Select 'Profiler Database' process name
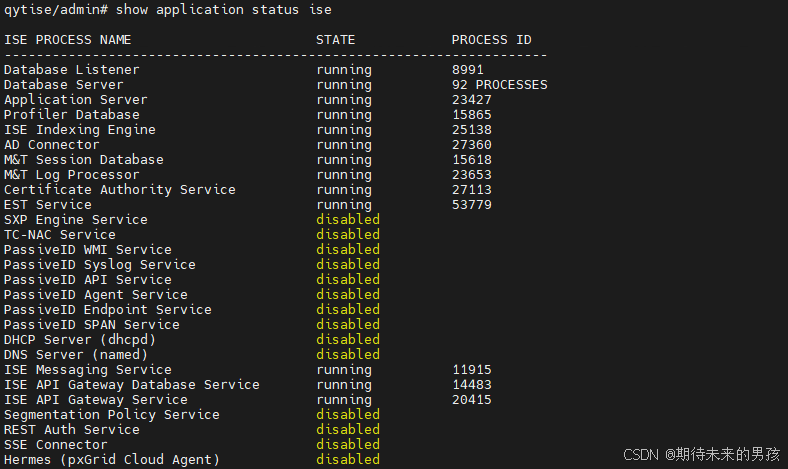 pyautogui.click(x=72, y=115)
